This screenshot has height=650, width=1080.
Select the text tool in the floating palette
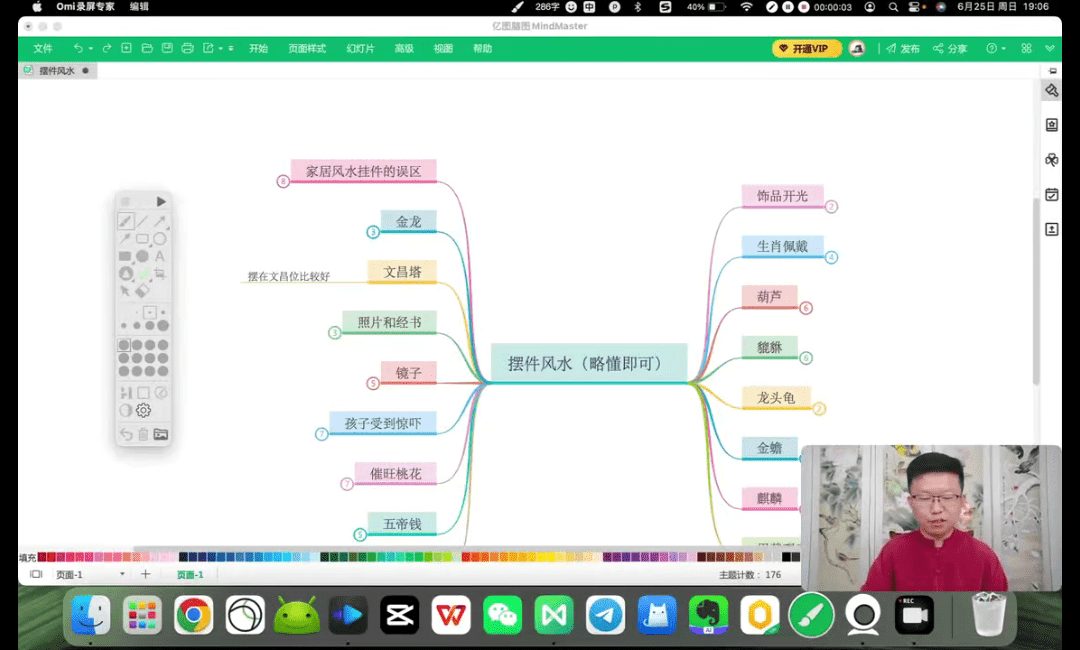point(159,256)
